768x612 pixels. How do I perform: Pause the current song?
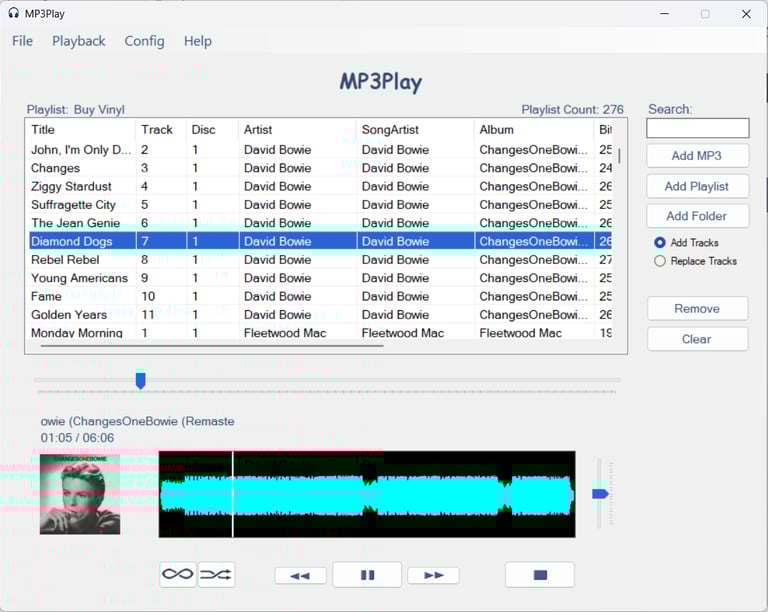367,575
